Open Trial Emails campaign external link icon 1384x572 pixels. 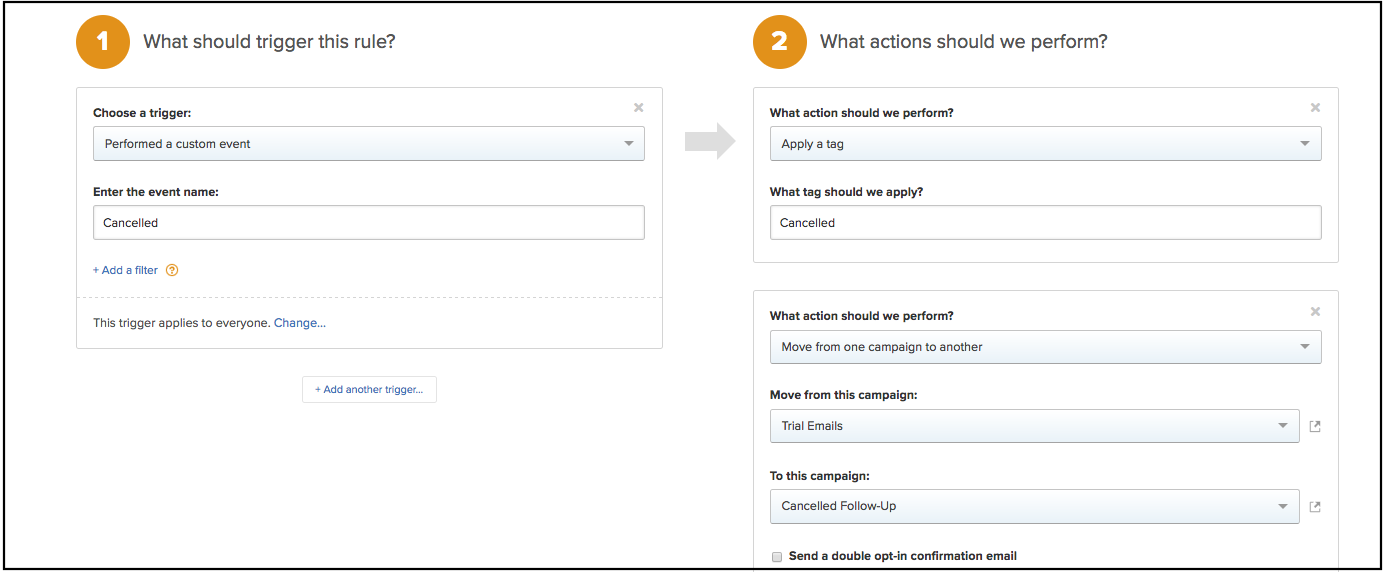1315,427
